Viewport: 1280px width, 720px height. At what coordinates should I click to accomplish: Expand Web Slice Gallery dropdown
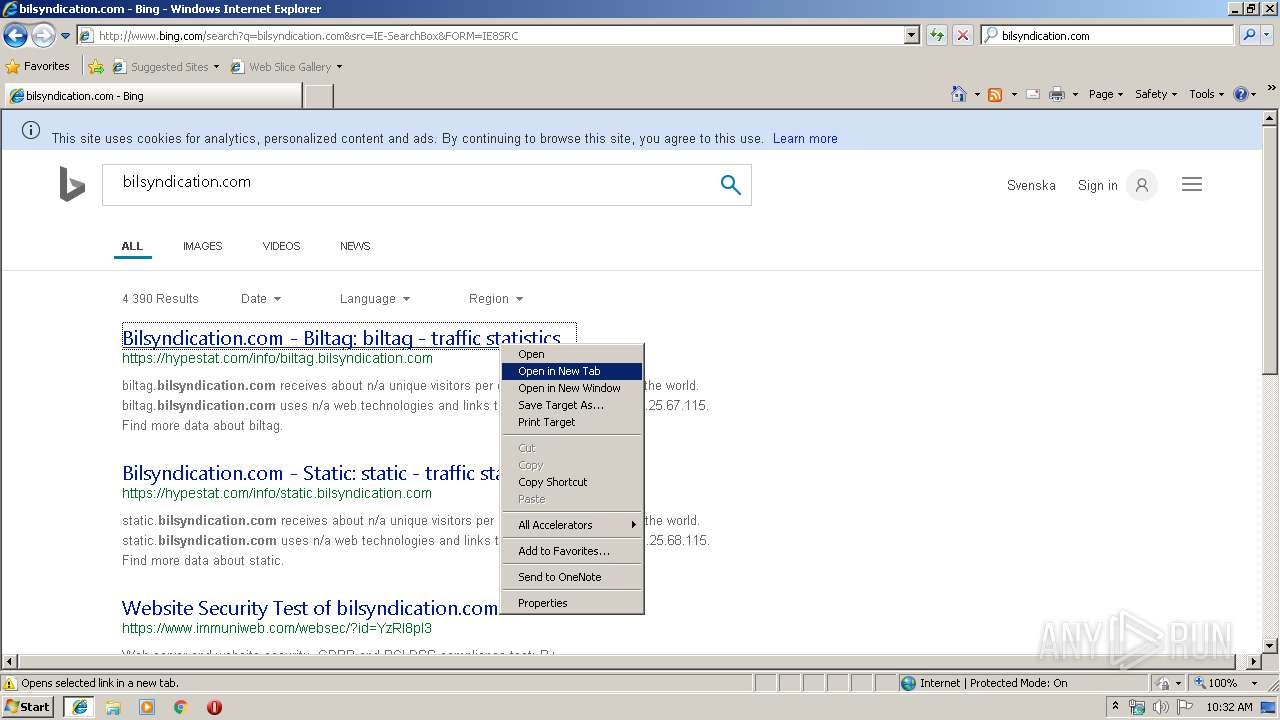click(x=339, y=67)
